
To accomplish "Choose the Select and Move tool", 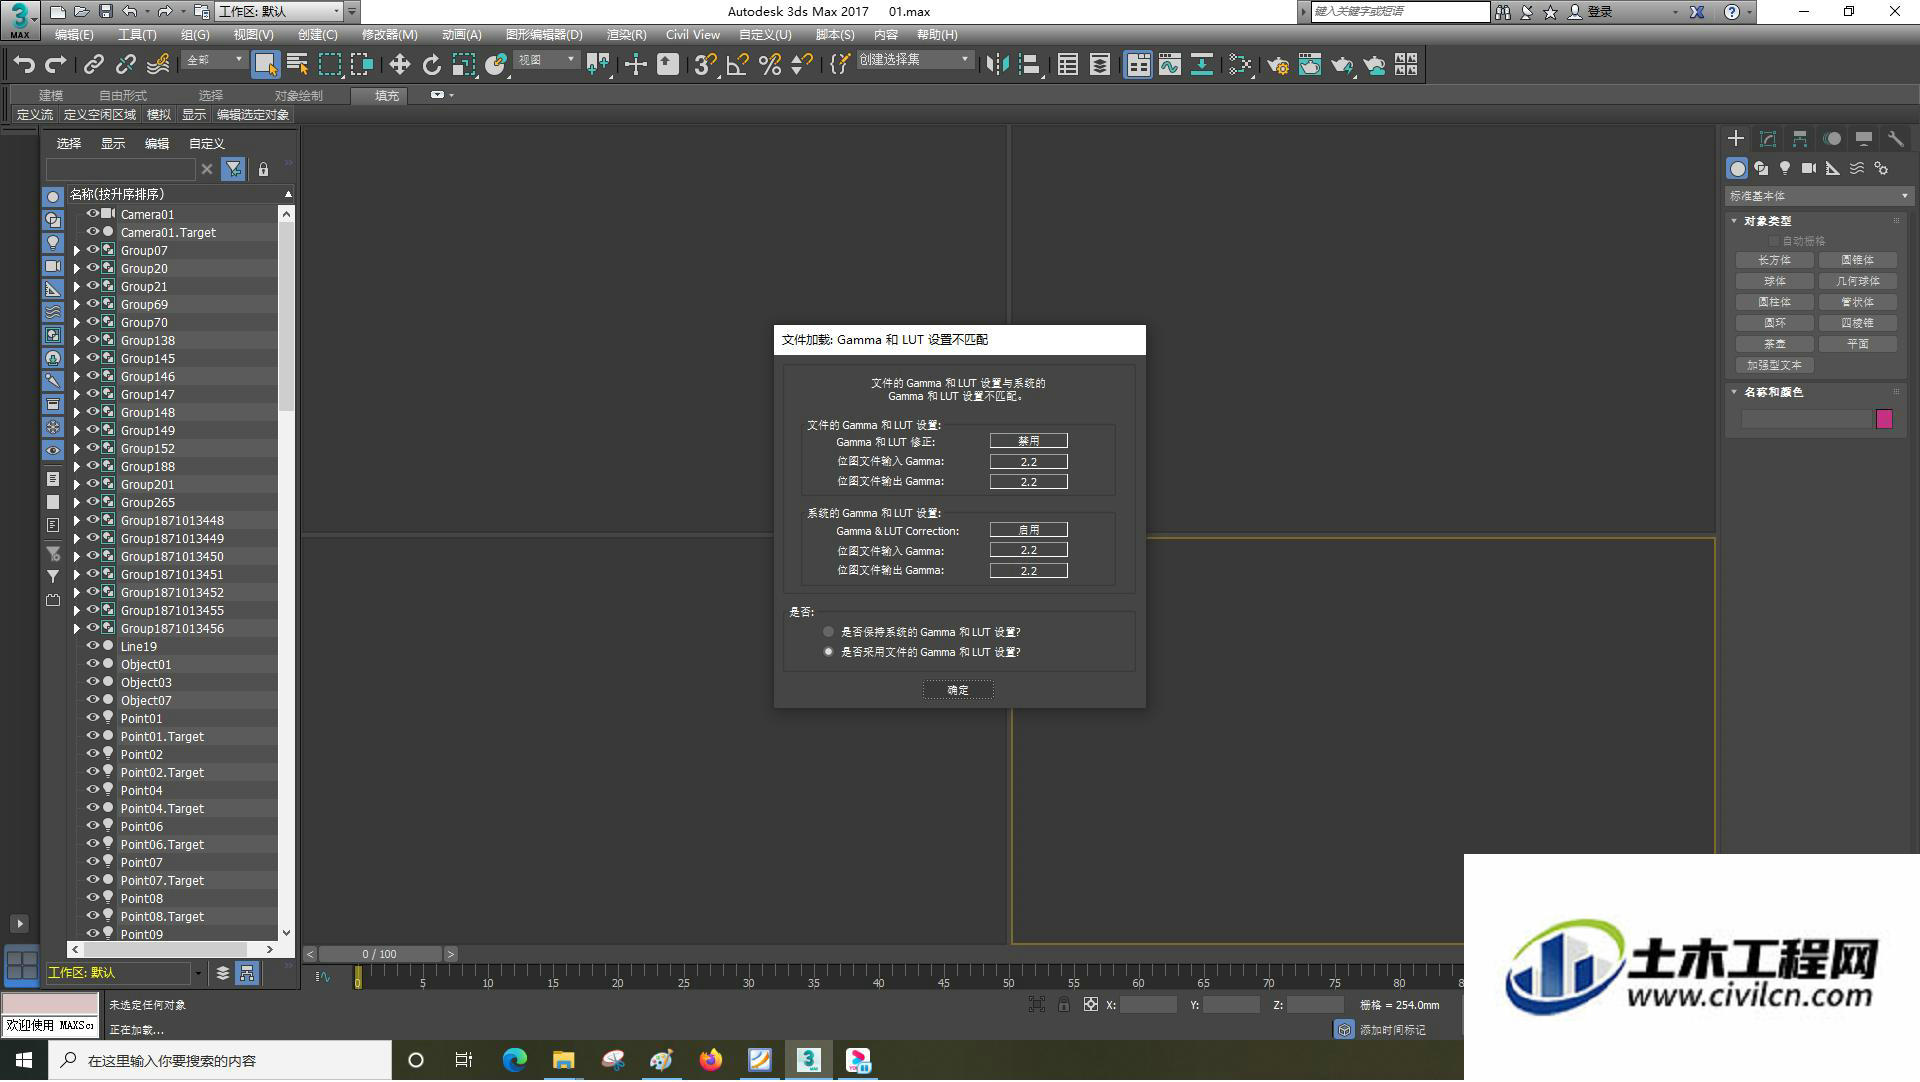I will point(400,65).
